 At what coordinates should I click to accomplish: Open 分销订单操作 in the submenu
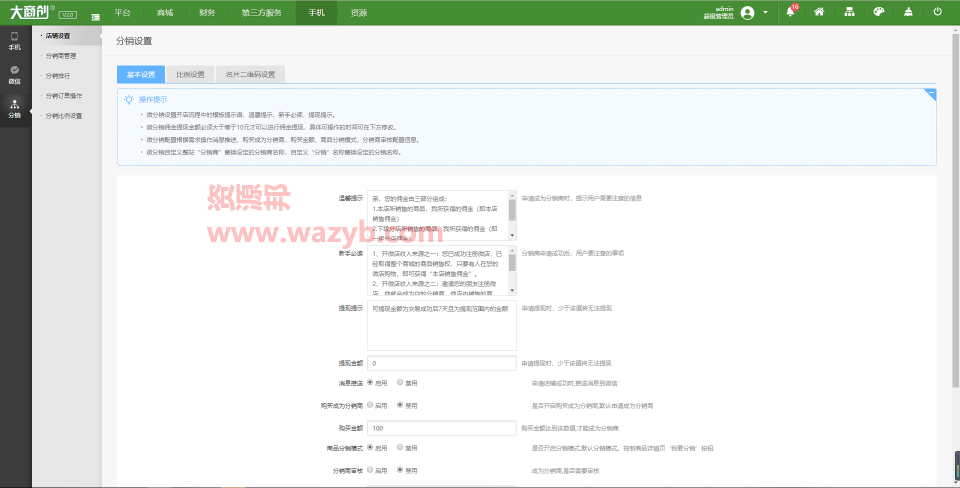click(64, 96)
